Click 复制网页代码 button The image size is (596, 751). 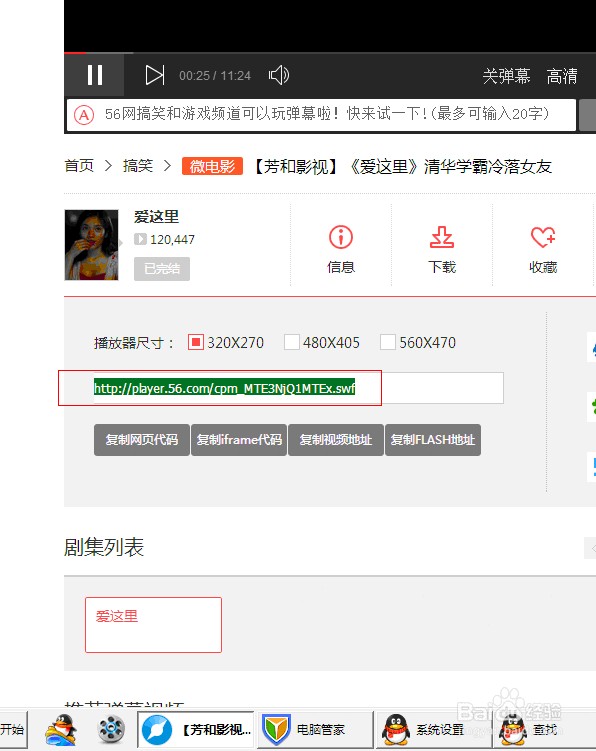click(x=142, y=440)
